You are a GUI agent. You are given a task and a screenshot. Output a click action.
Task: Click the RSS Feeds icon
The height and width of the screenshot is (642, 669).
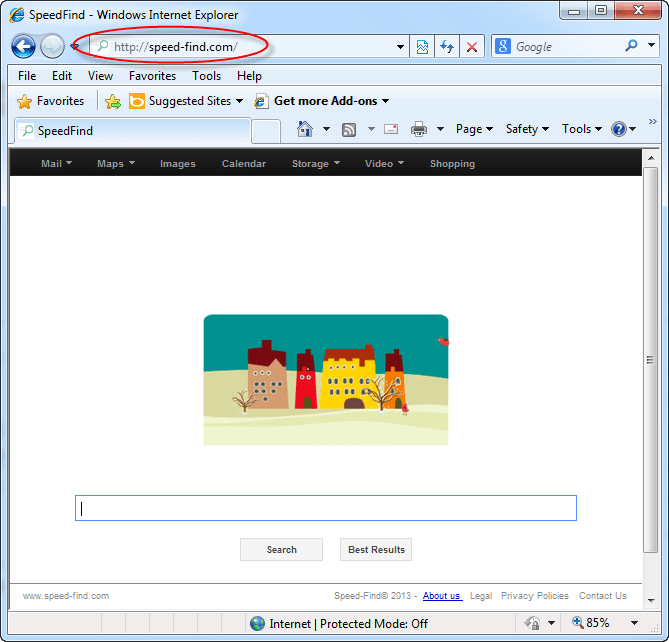pyautogui.click(x=349, y=130)
